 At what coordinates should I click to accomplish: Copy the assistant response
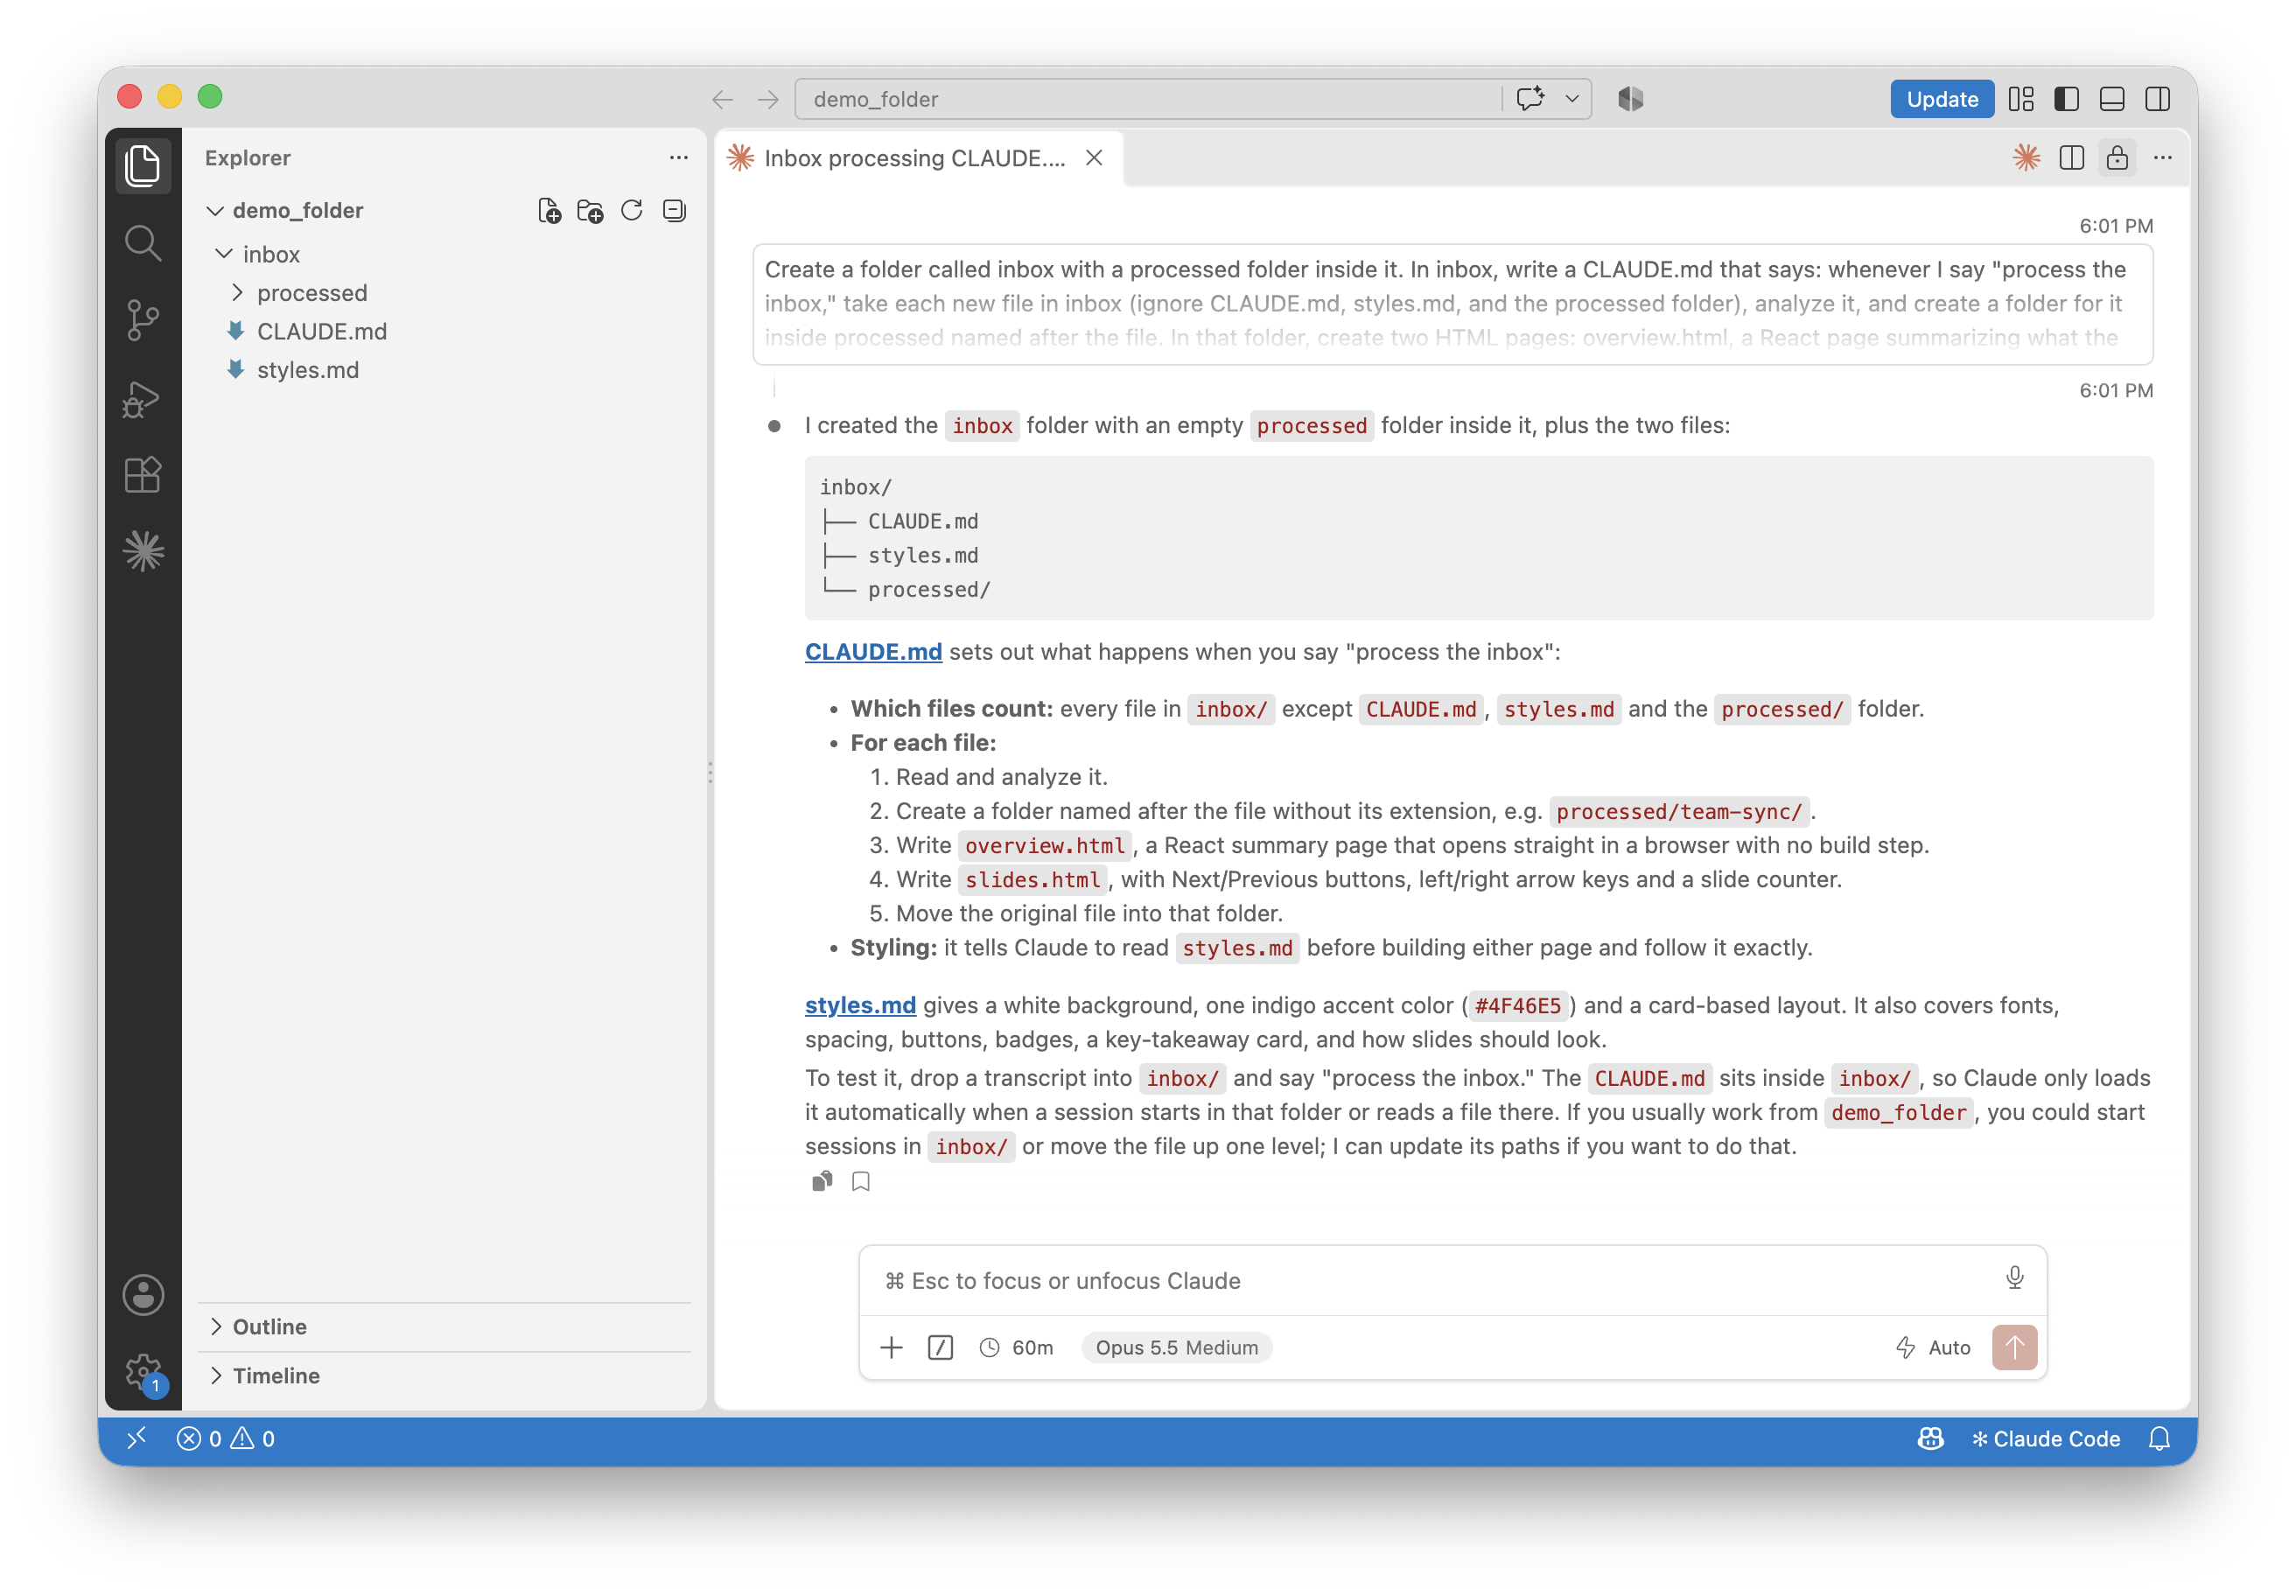coord(822,1181)
